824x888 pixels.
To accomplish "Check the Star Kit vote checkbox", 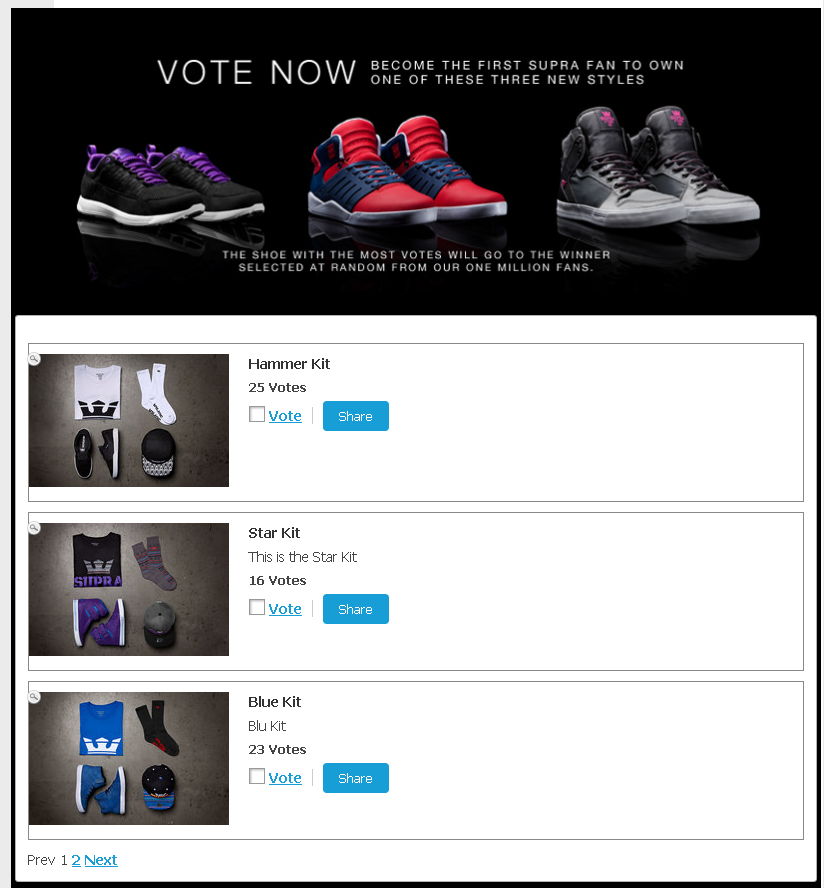I will pos(257,607).
